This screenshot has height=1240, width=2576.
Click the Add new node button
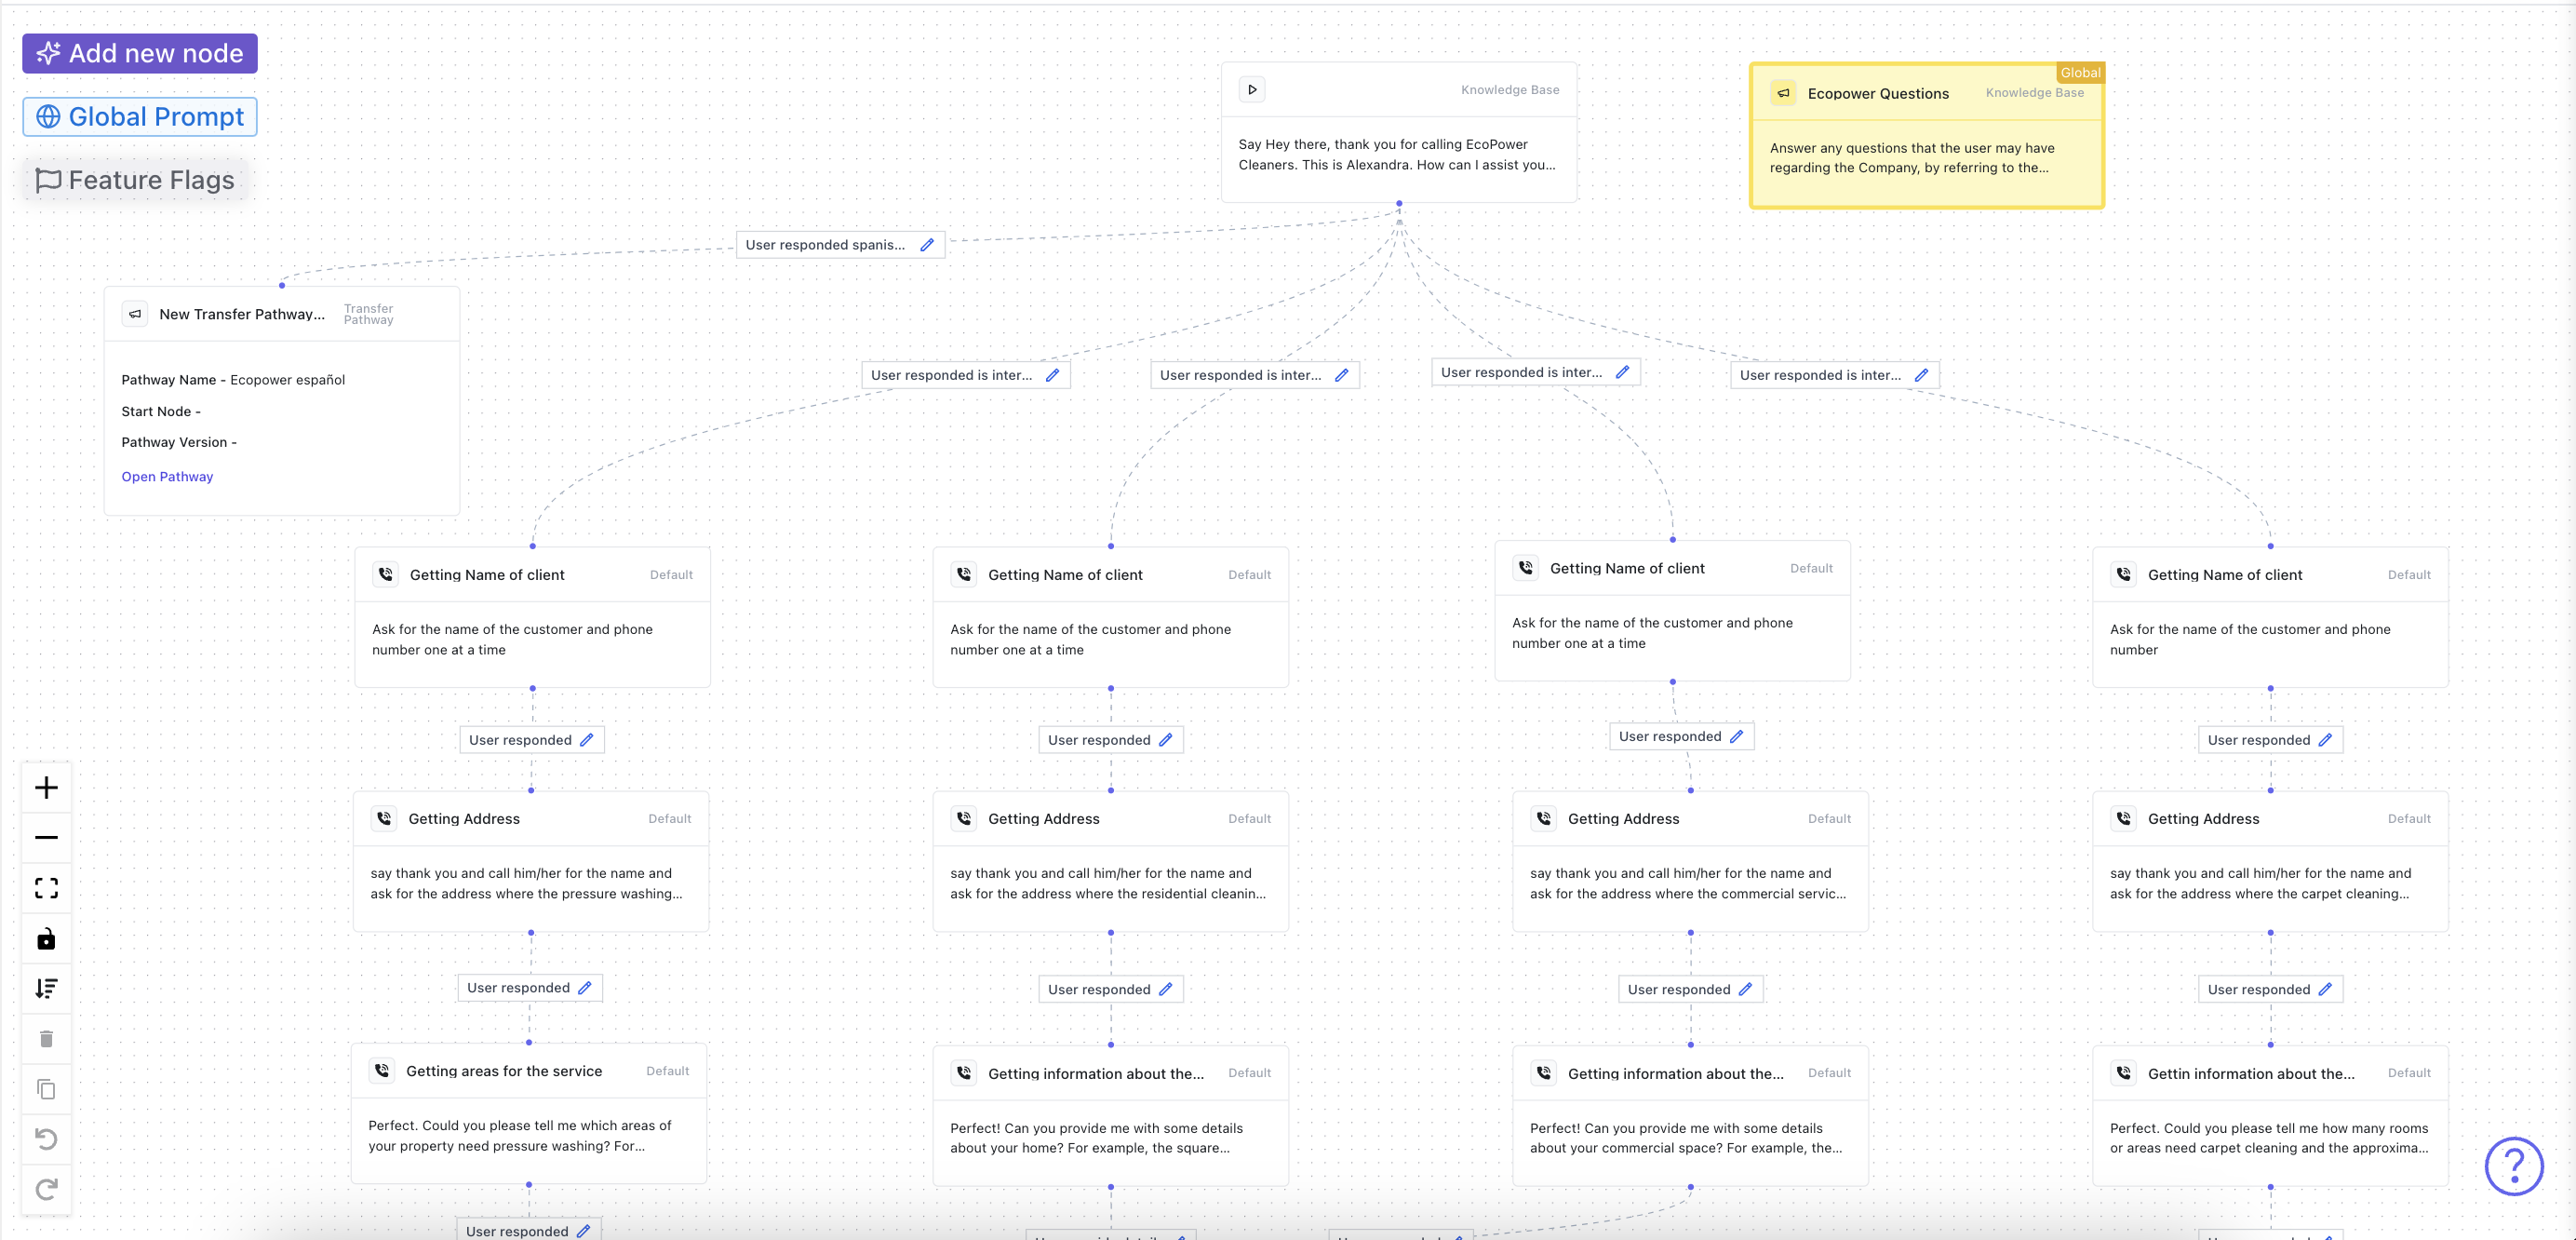pyautogui.click(x=138, y=52)
